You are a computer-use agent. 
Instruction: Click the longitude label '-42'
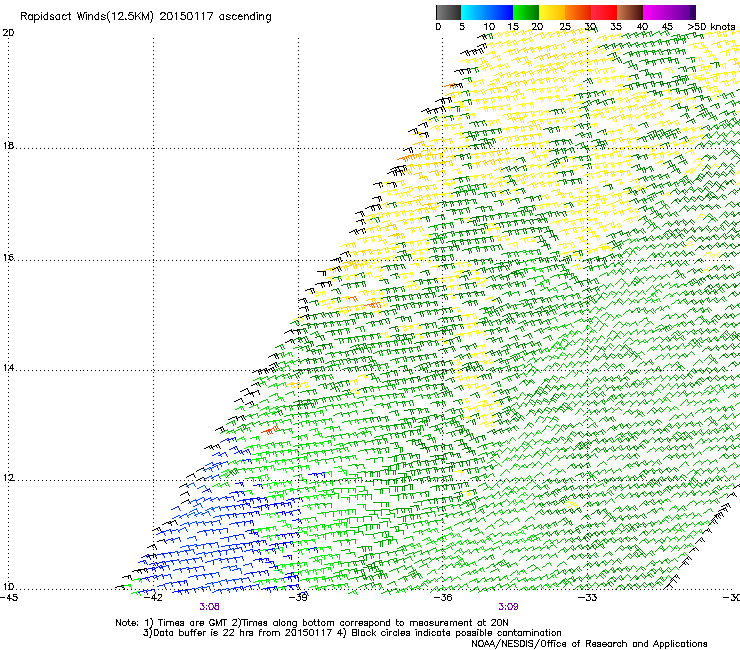(153, 598)
